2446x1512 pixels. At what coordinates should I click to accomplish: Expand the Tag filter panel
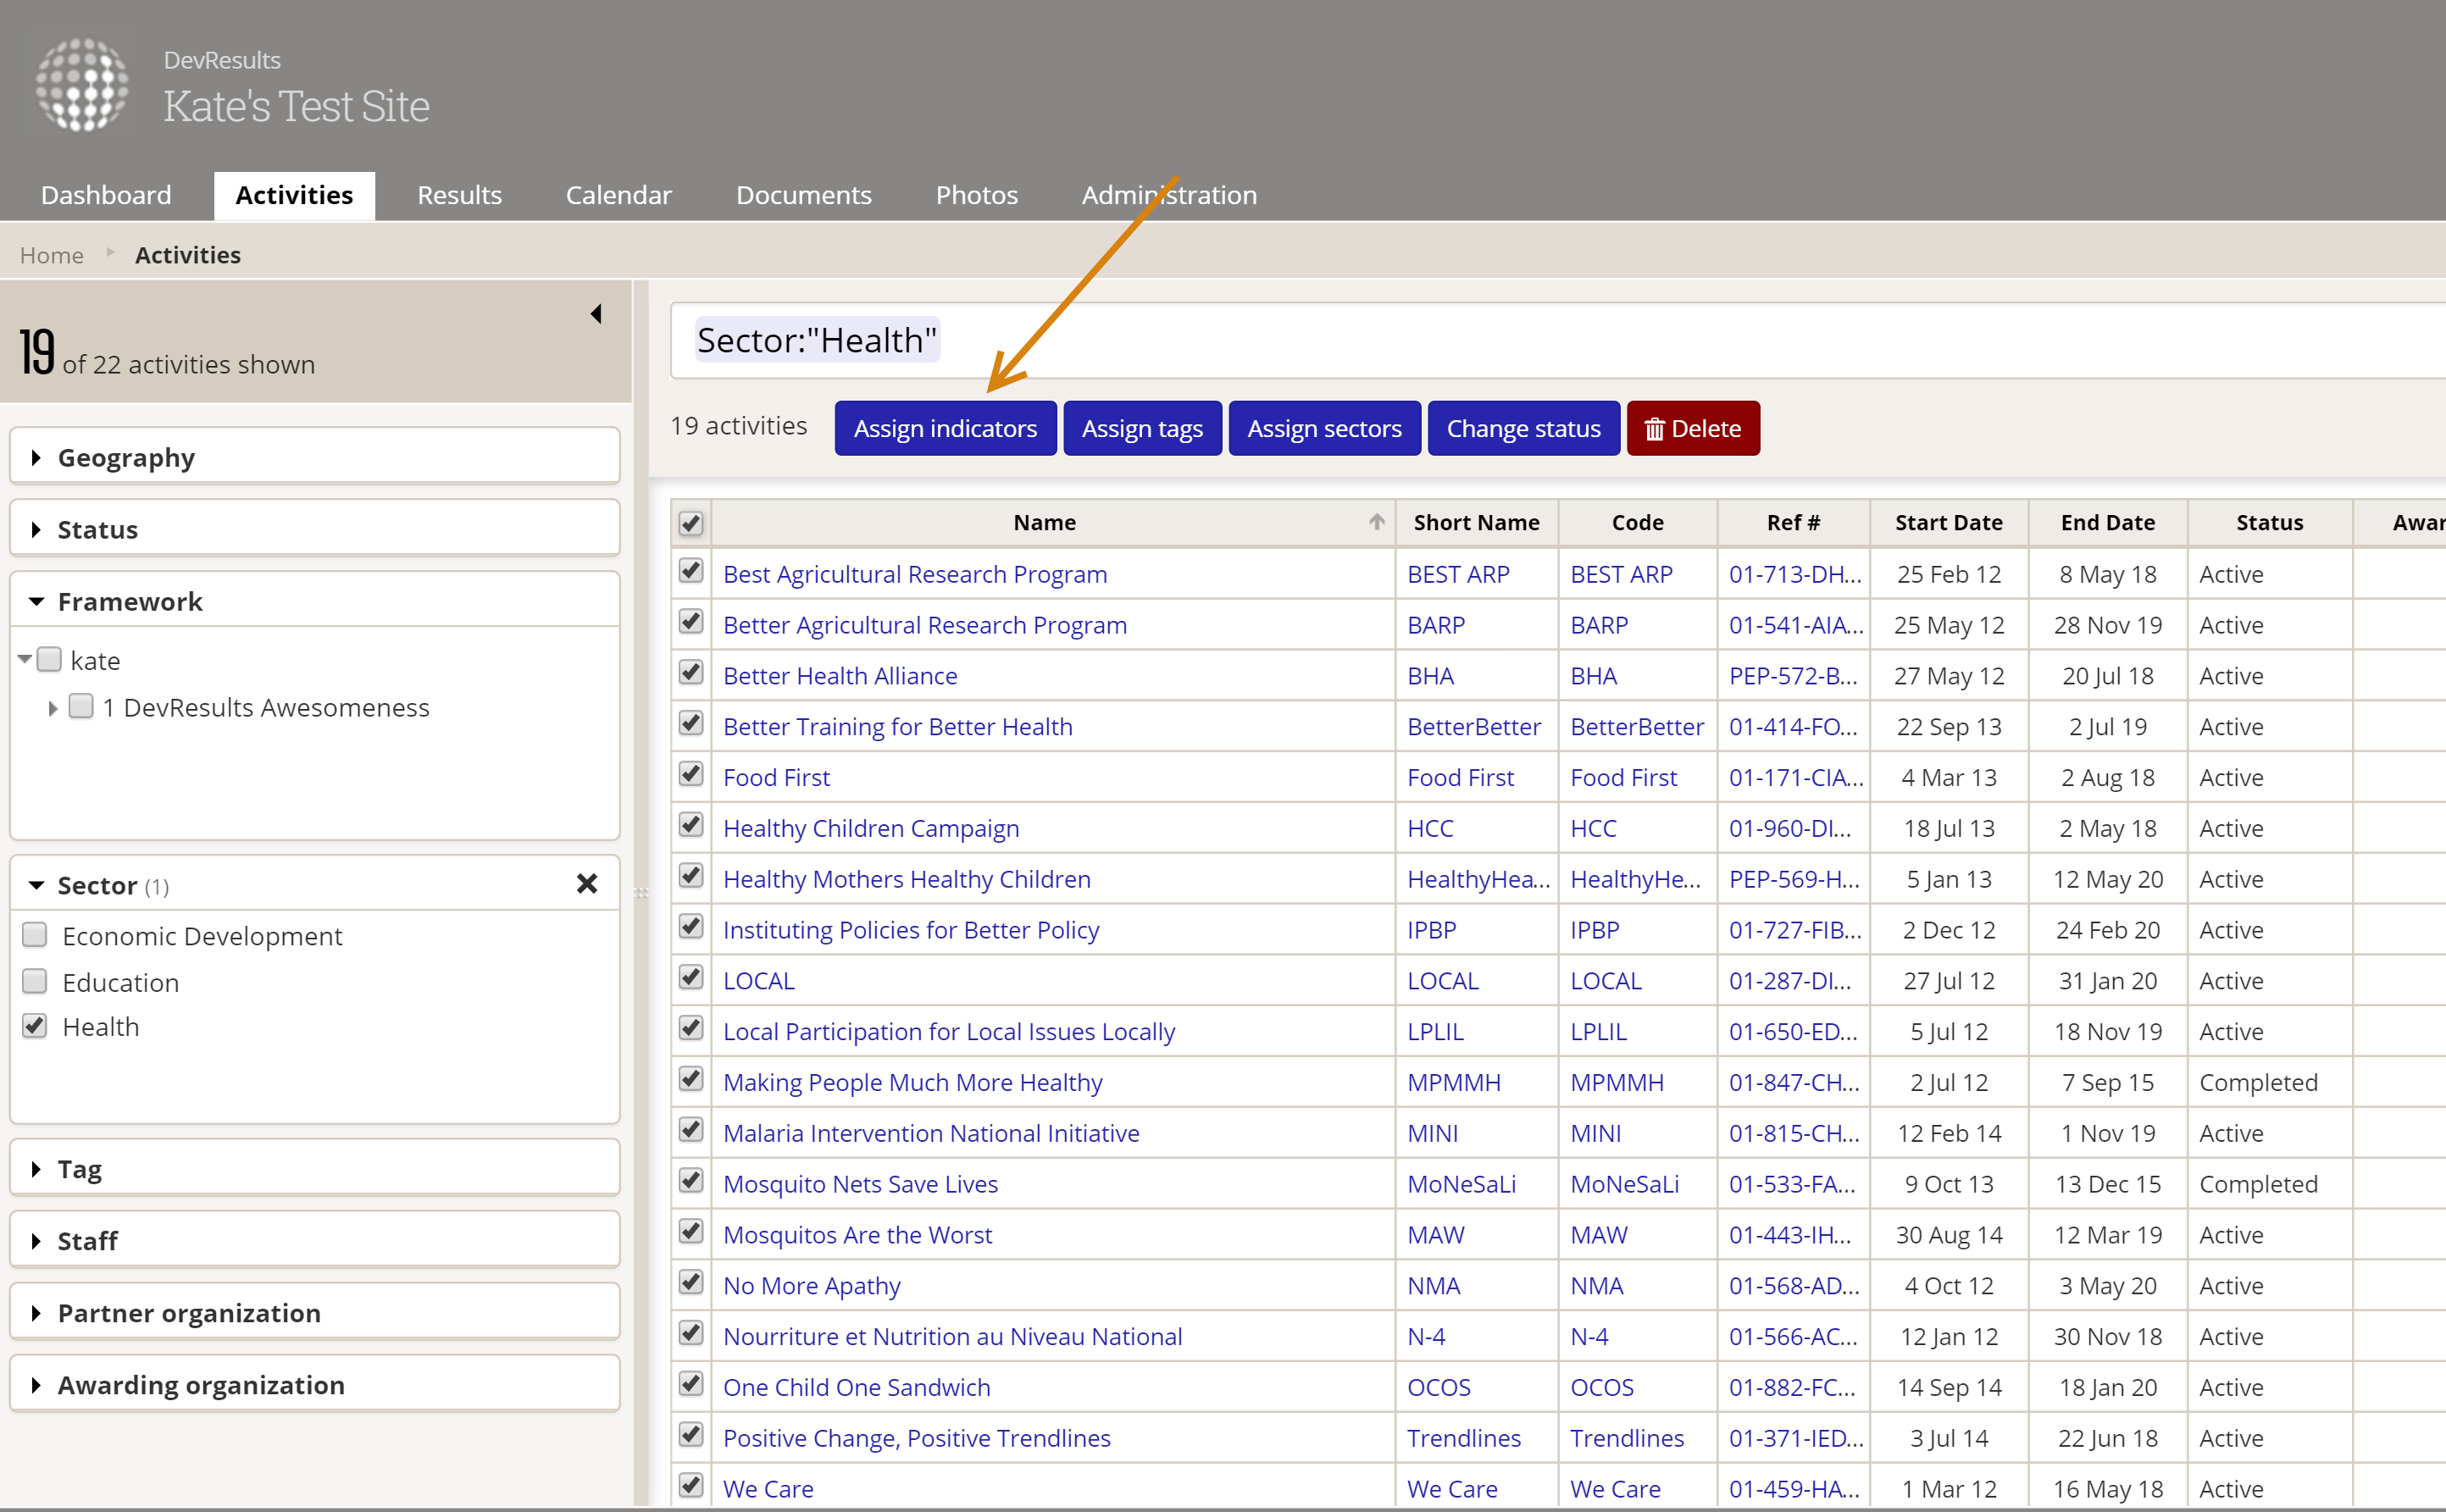[80, 1169]
